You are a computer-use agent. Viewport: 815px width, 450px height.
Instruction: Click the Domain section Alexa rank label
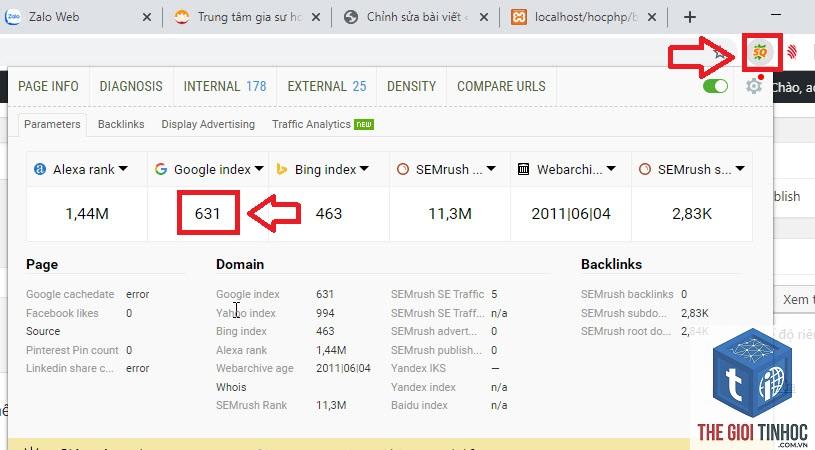pos(241,350)
